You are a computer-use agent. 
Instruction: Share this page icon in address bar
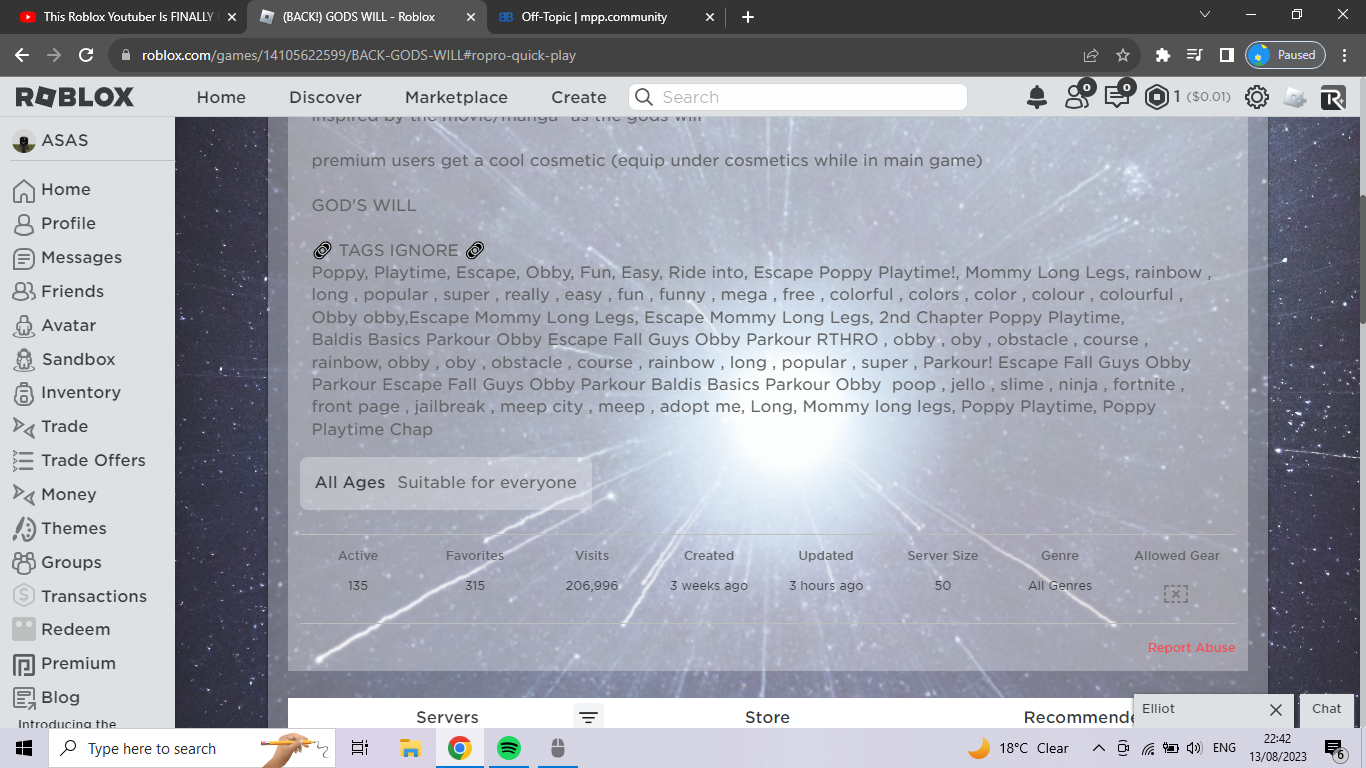tap(1091, 55)
